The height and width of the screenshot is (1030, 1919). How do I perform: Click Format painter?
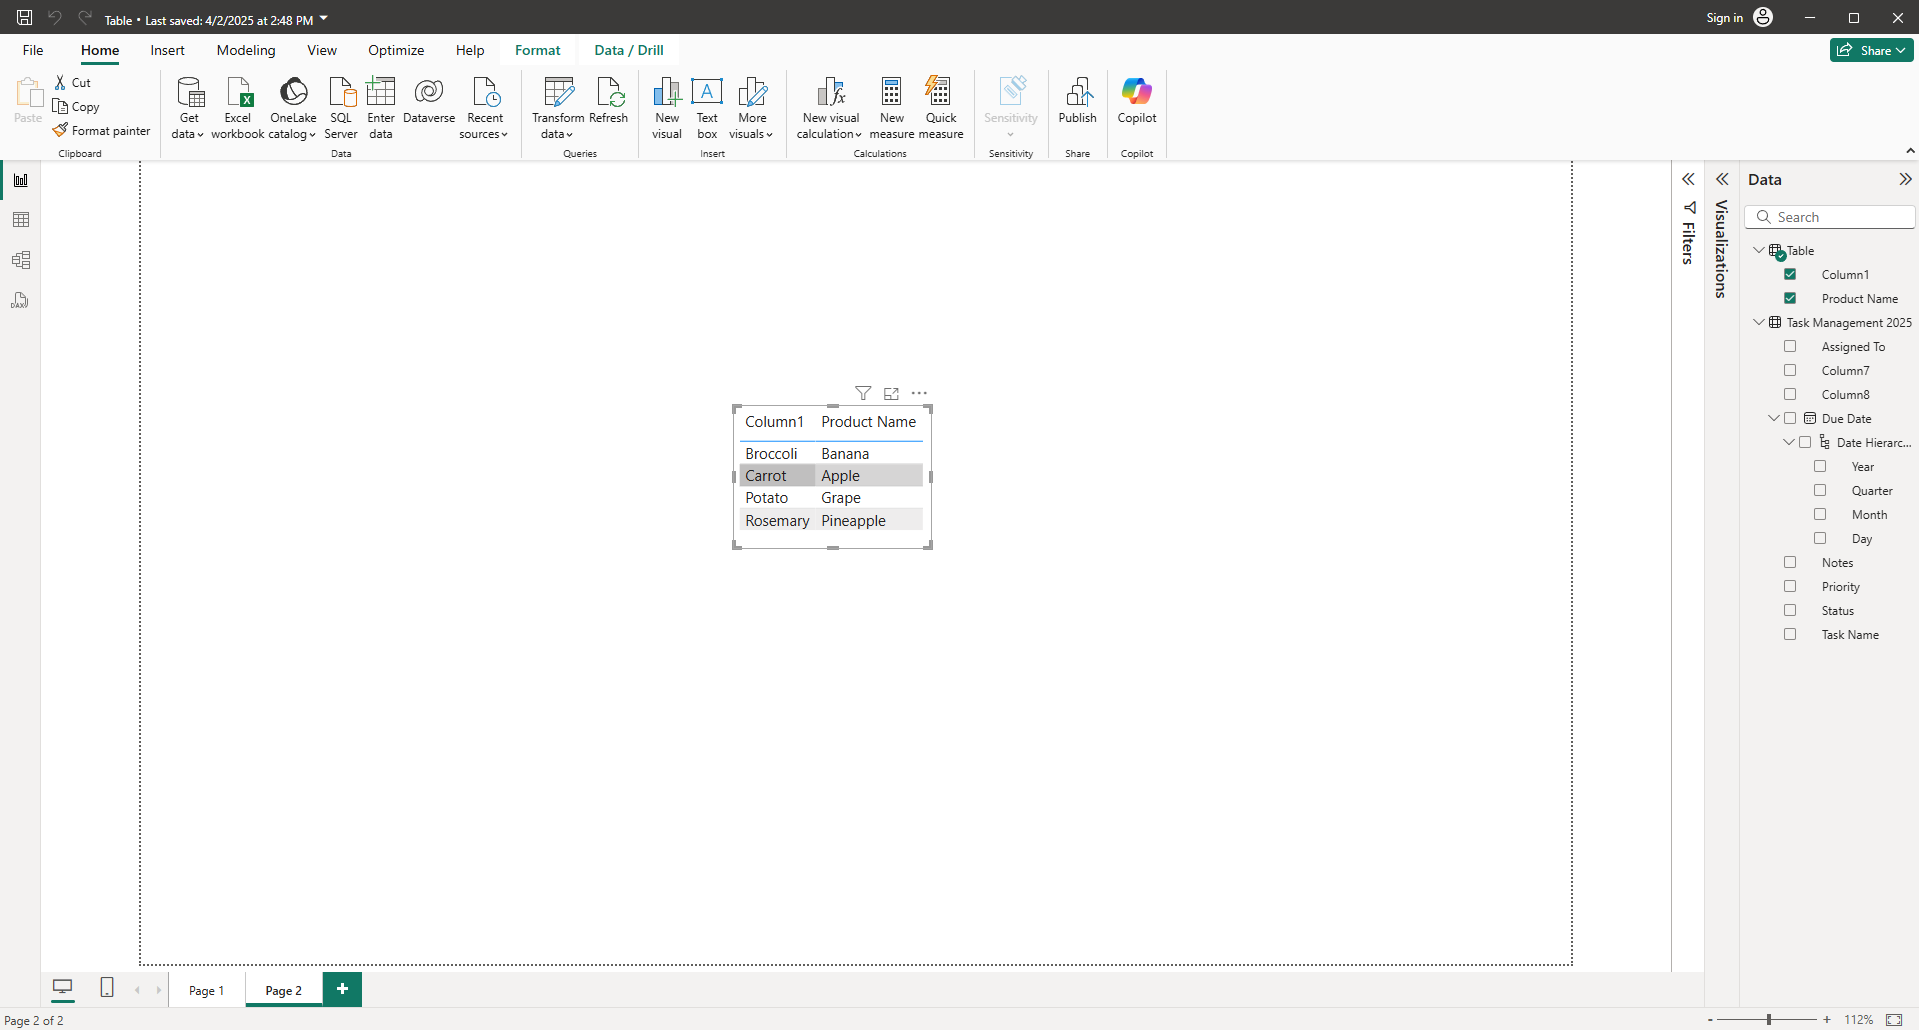[x=102, y=131]
